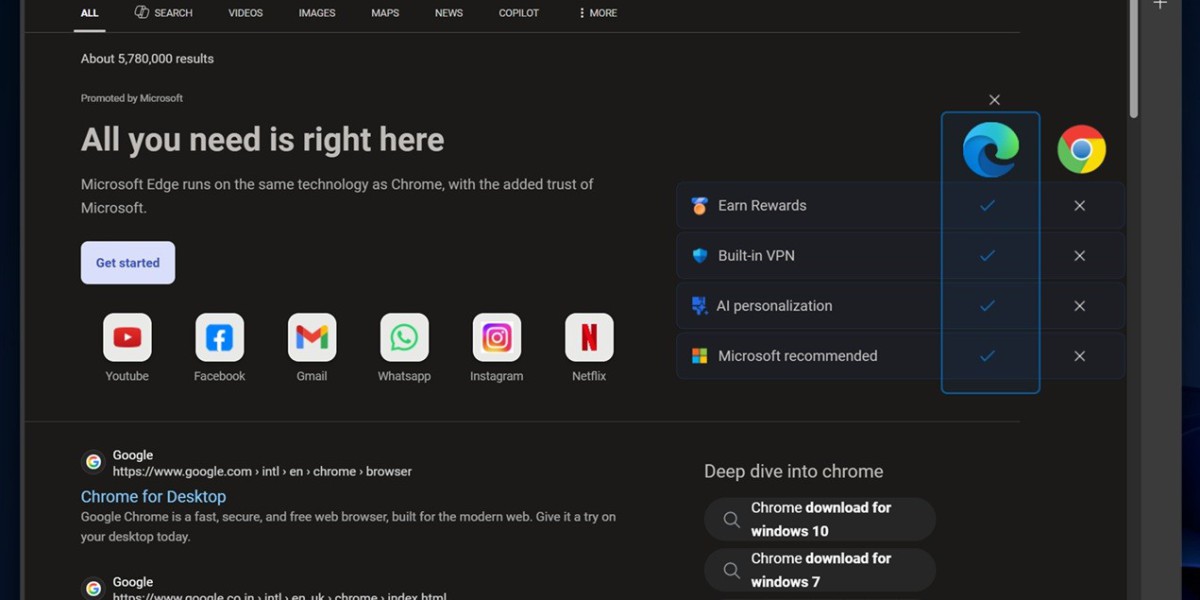Go to the News tab
This screenshot has width=1200, height=600.
(449, 13)
